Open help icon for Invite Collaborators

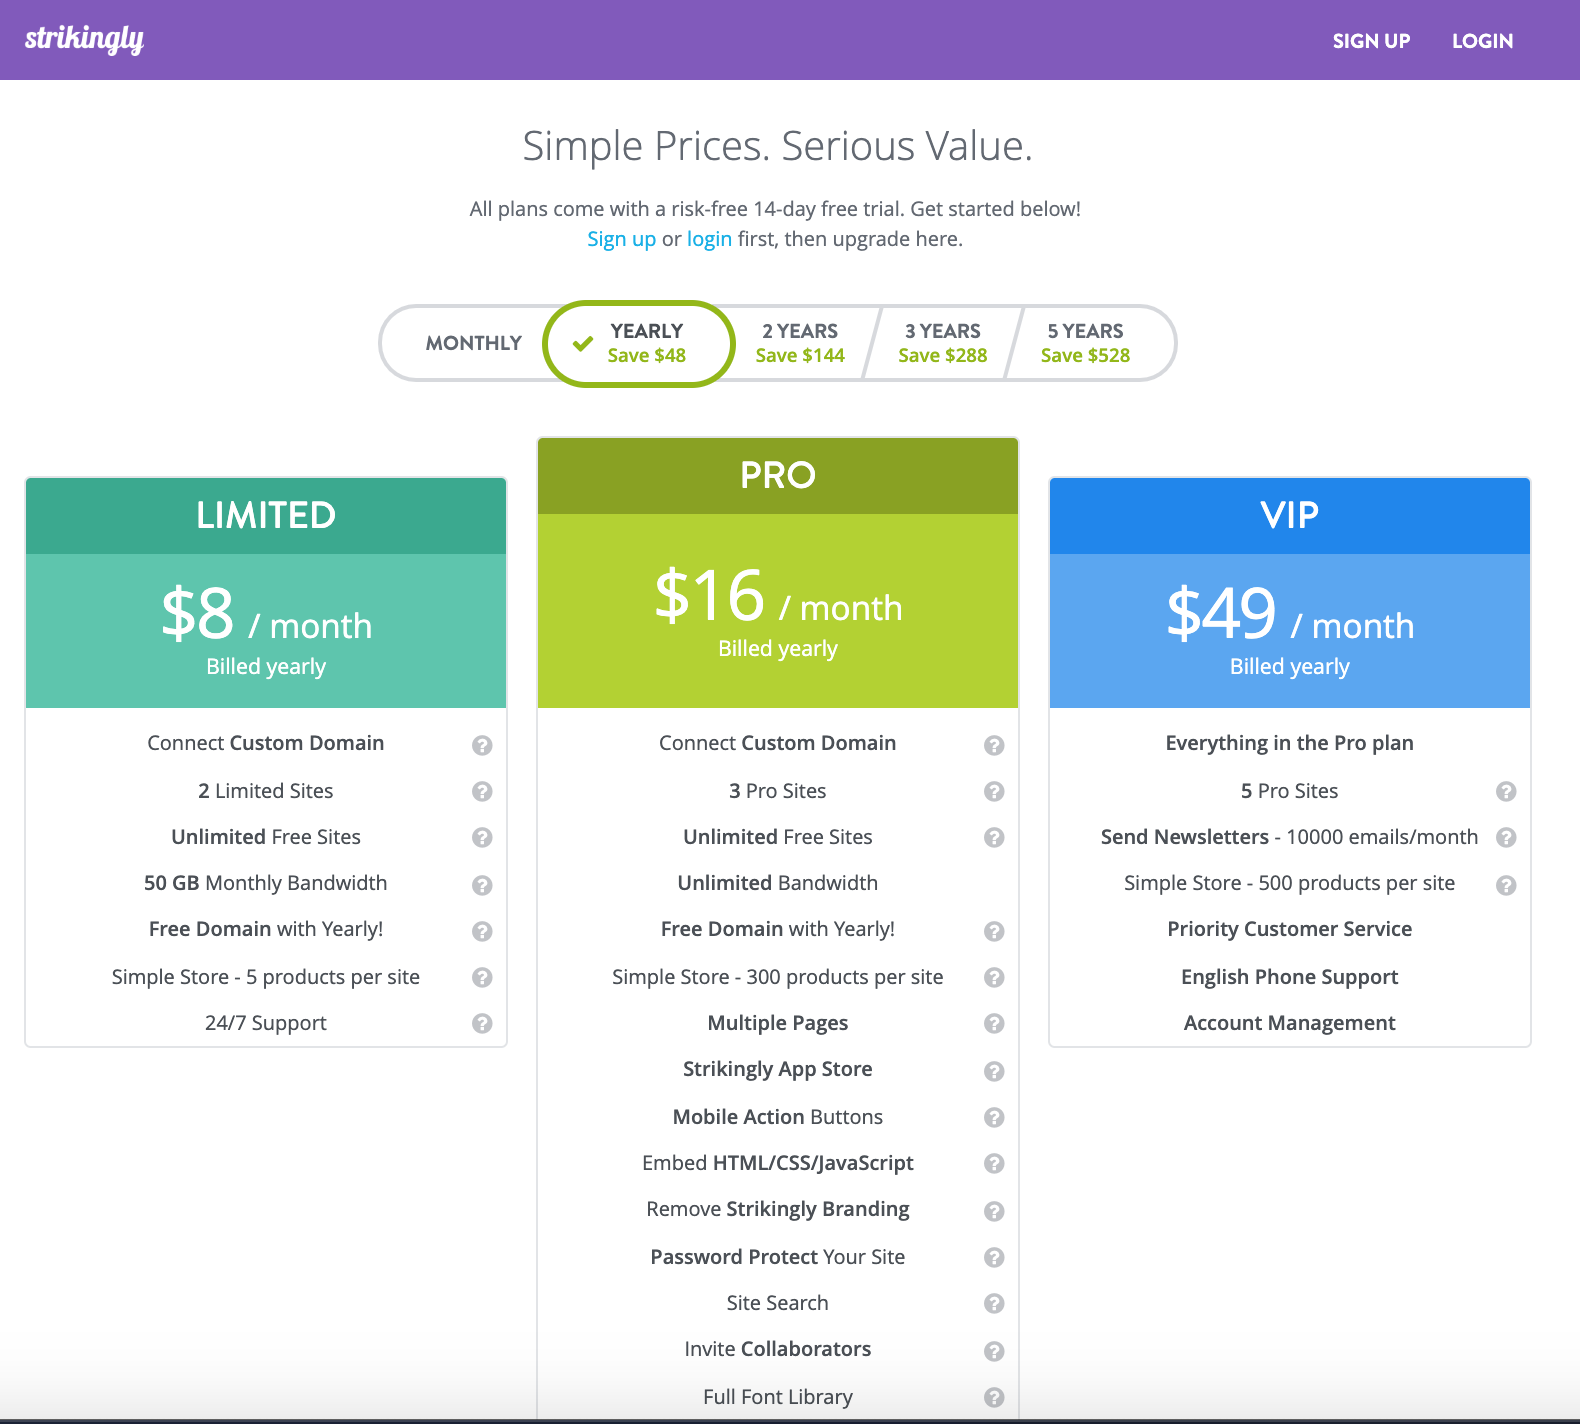[x=994, y=1351]
